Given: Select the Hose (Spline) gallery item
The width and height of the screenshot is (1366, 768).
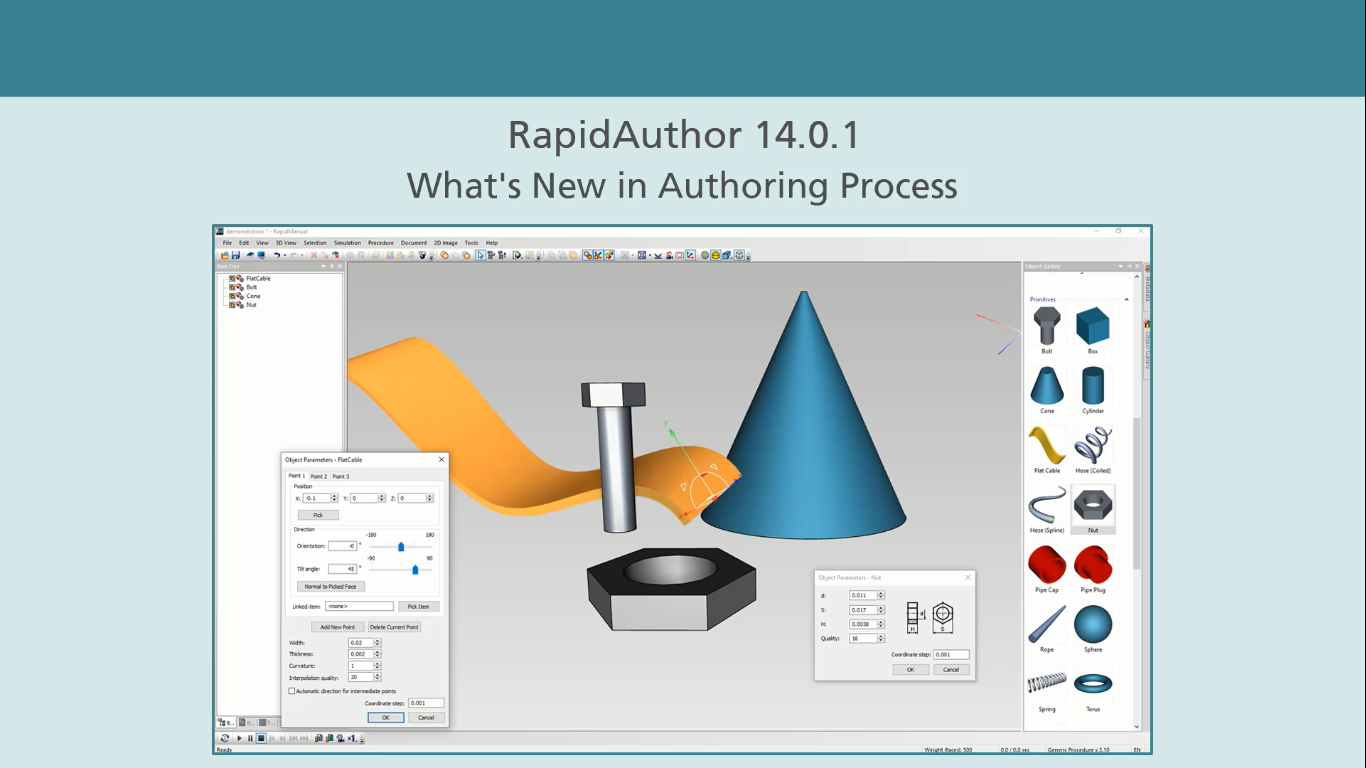Looking at the screenshot, I should (x=1047, y=510).
